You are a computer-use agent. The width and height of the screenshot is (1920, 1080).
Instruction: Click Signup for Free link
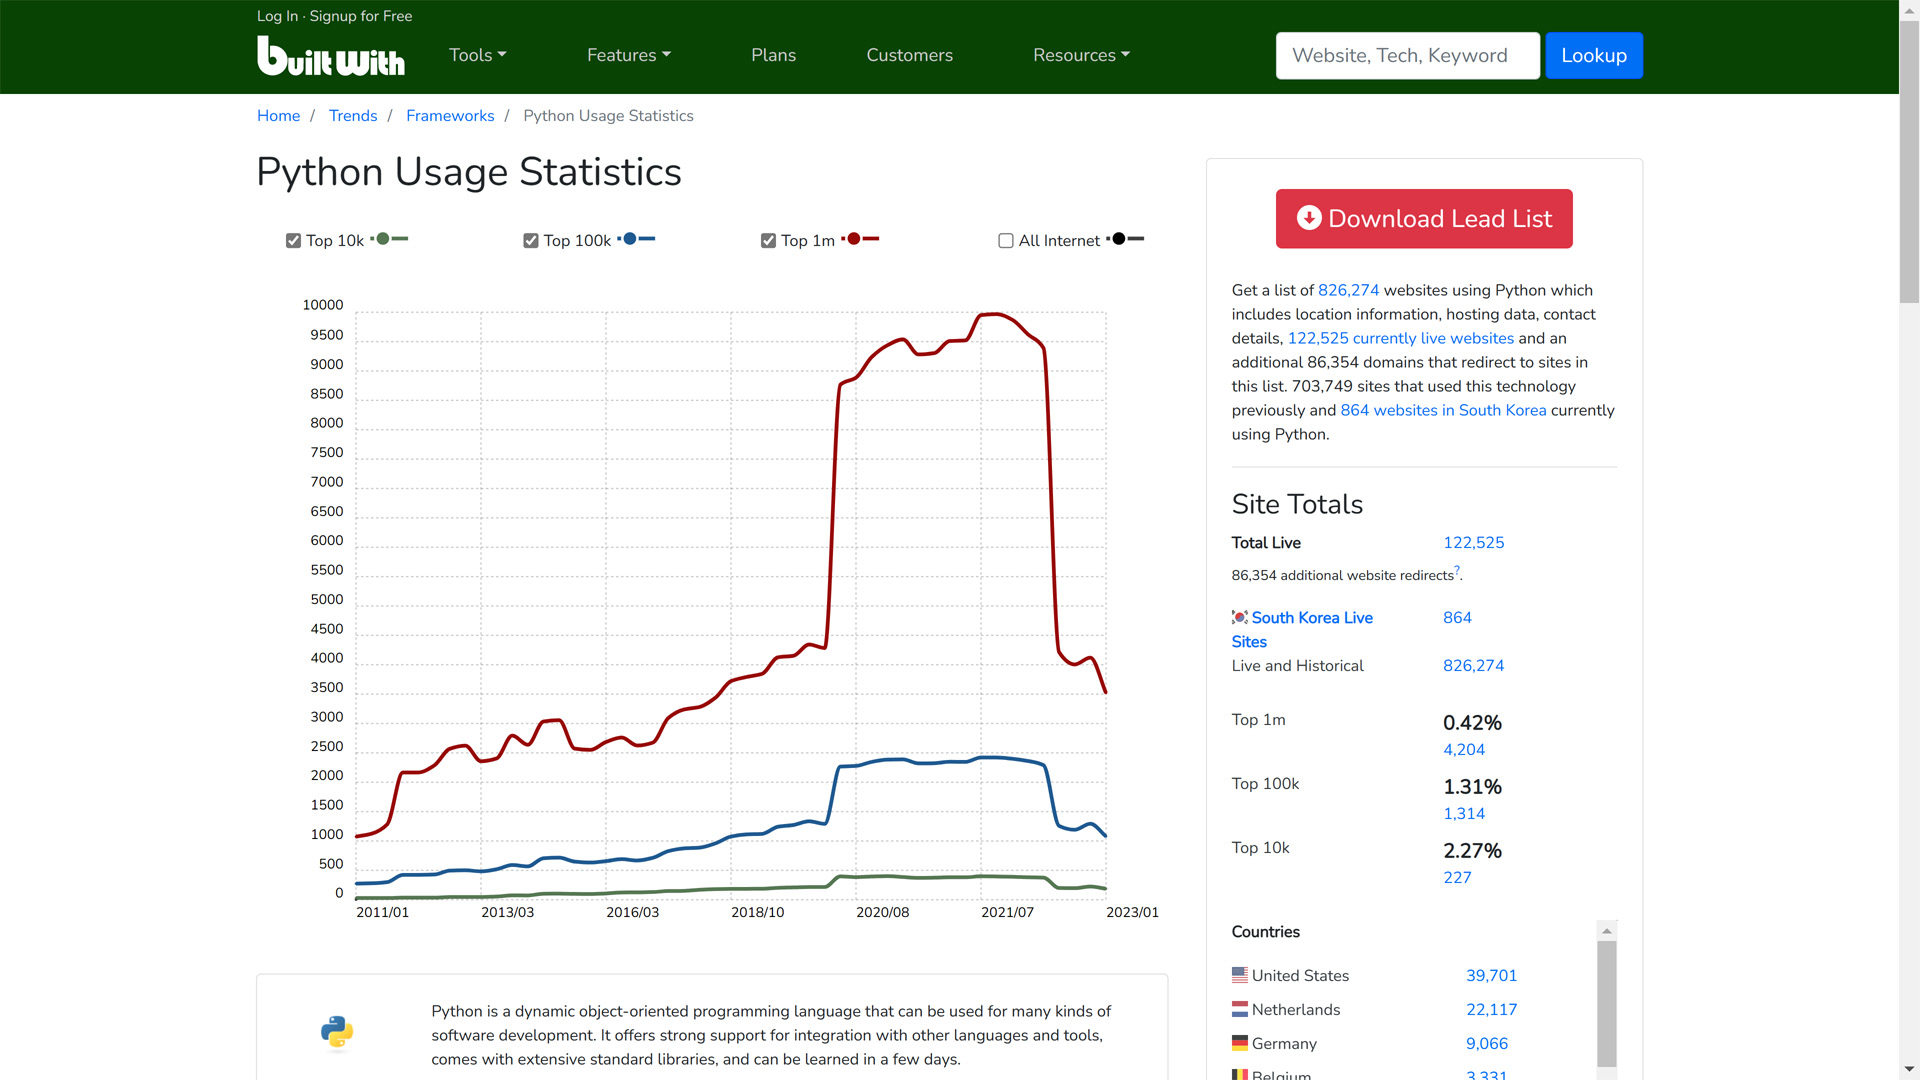[360, 16]
